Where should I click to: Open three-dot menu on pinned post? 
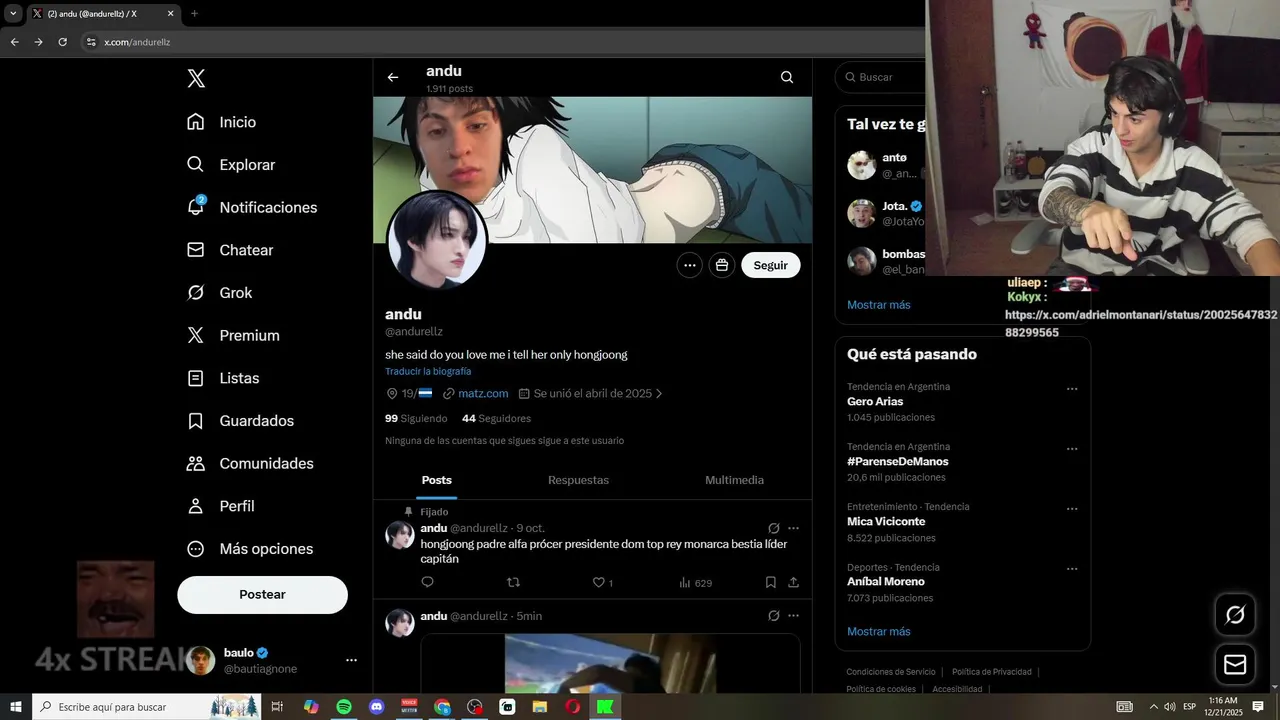click(794, 528)
